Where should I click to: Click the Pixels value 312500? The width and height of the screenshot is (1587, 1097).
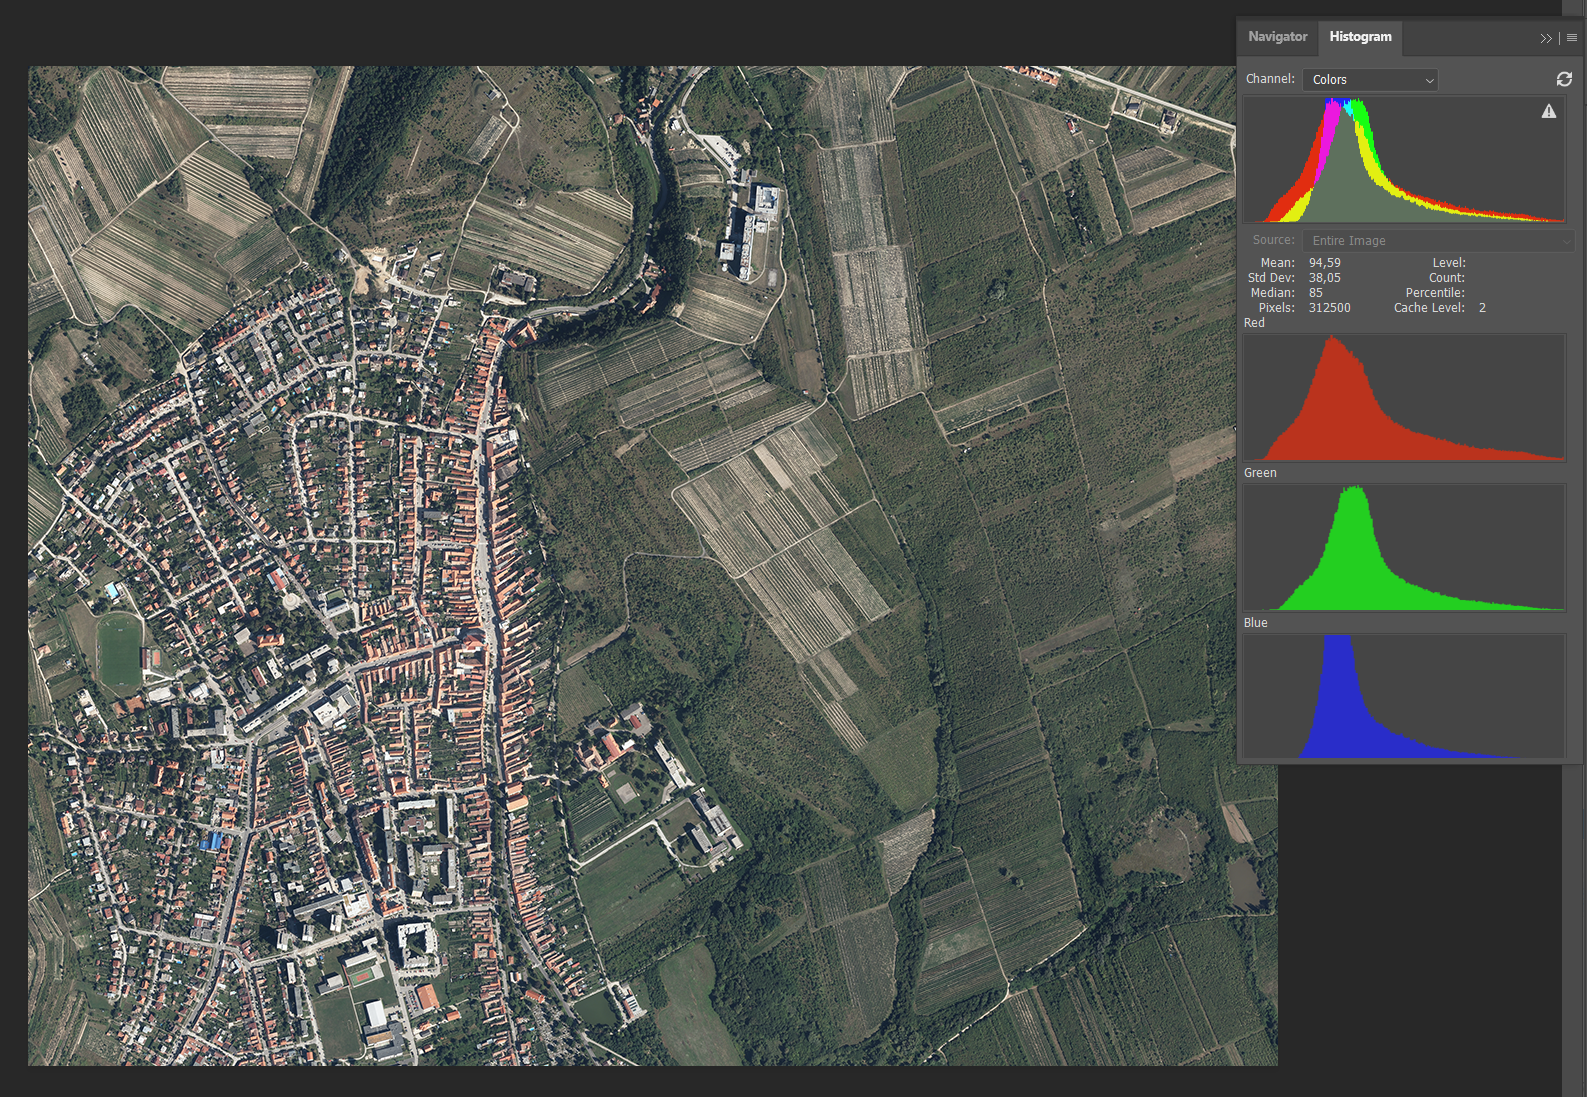coord(1330,308)
